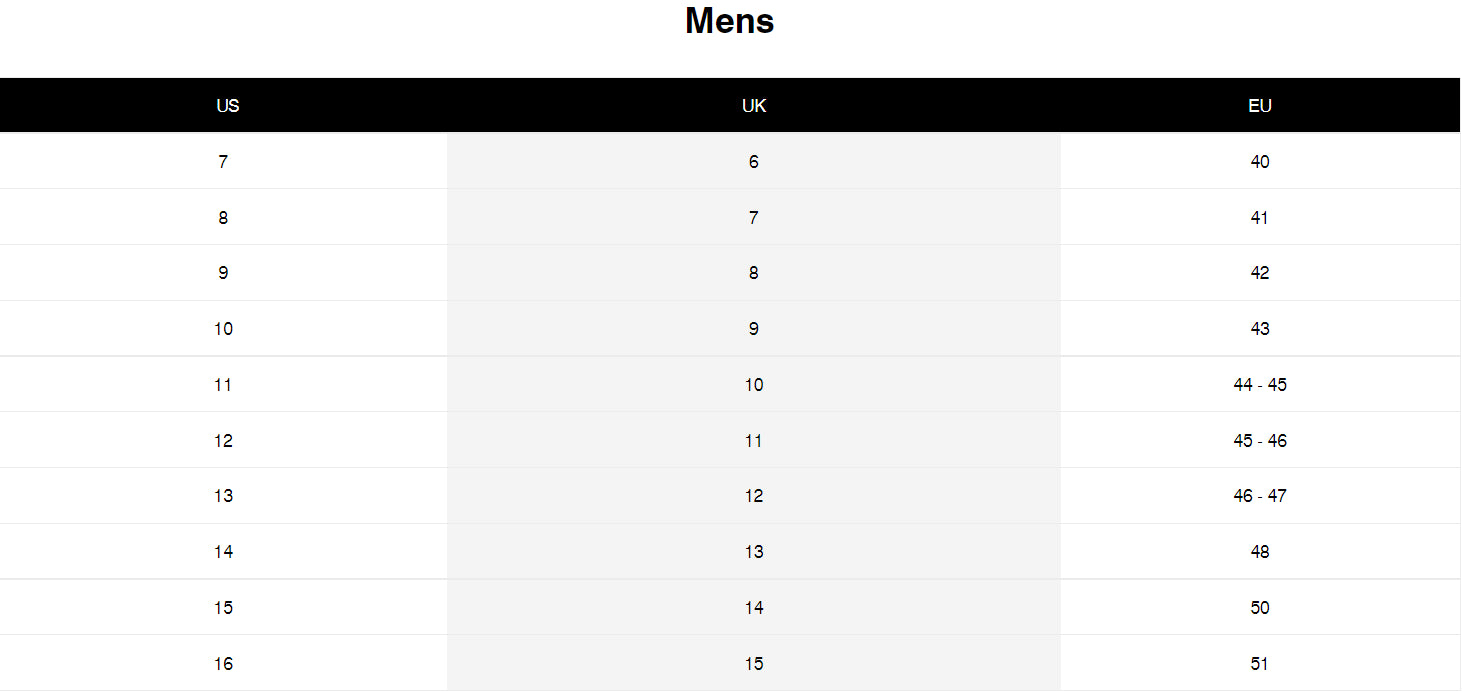Select US size 16 cell
This screenshot has height=692, width=1462.
click(223, 664)
